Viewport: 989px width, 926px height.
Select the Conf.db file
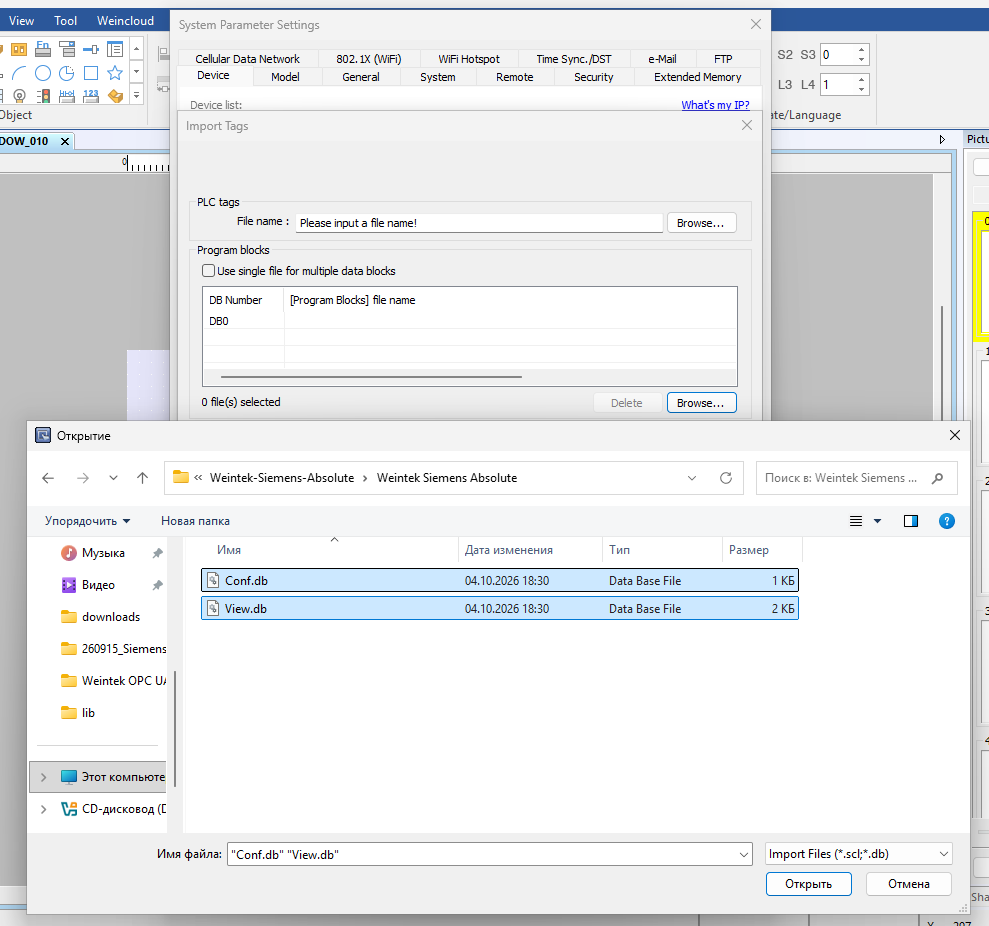click(500, 580)
